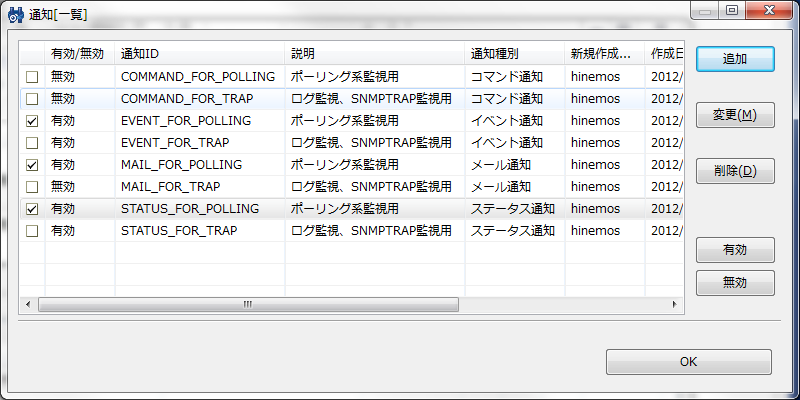Uncheck the EVENT_FOR_POLLING checkbox
The width and height of the screenshot is (800, 400).
[x=32, y=121]
